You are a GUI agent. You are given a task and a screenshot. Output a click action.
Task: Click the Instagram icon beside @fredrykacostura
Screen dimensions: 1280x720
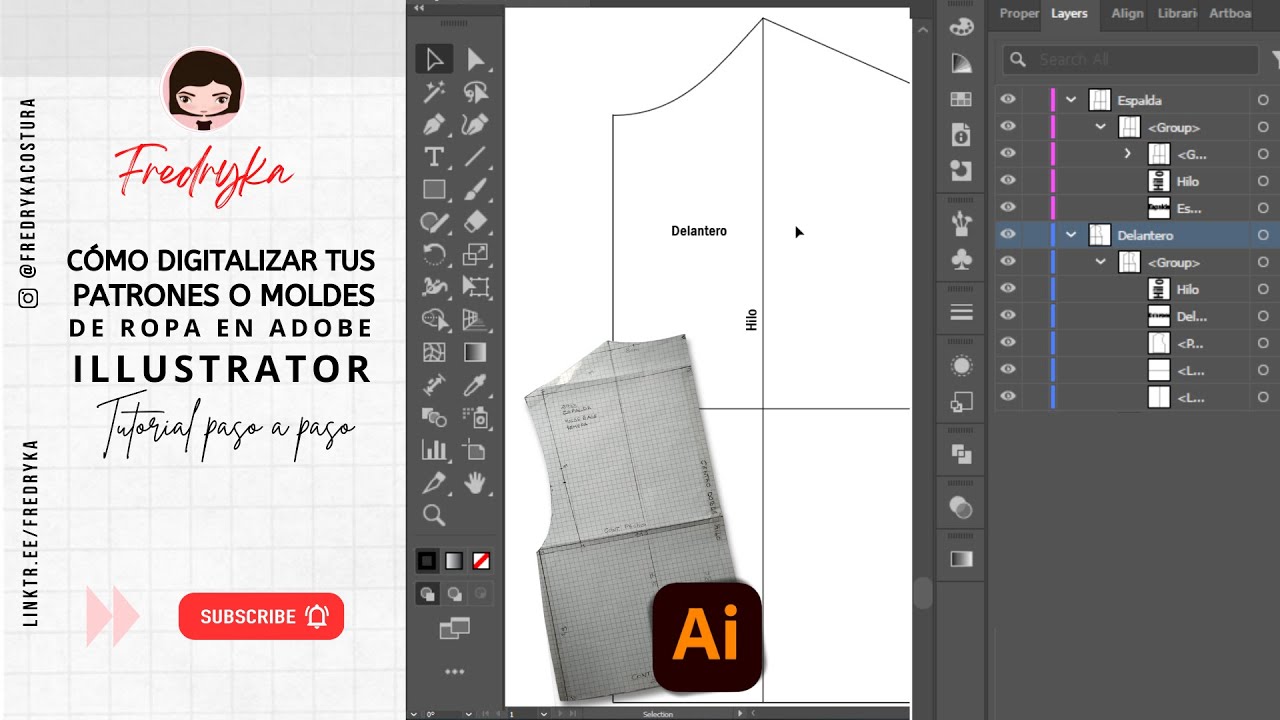[29, 298]
